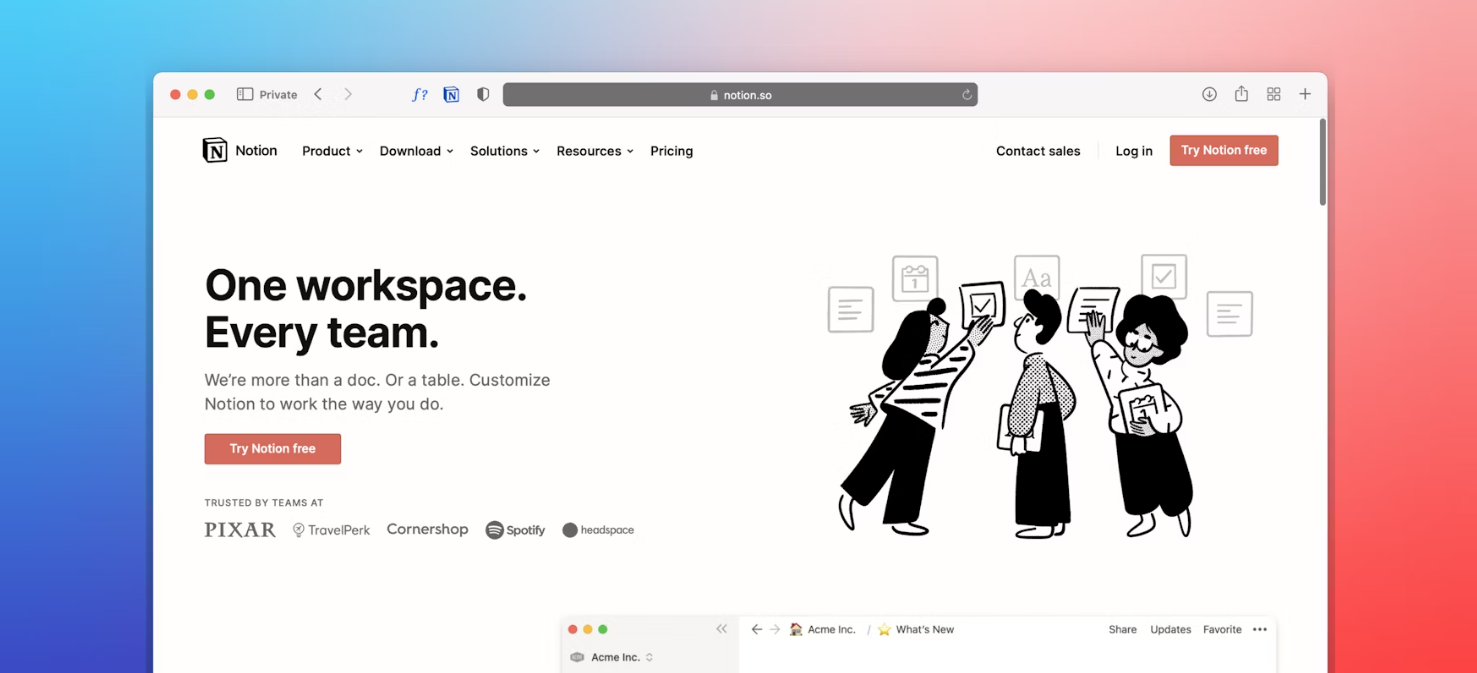Expand the Download dropdown menu
Viewport: 1477px width, 673px height.
pyautogui.click(x=416, y=151)
